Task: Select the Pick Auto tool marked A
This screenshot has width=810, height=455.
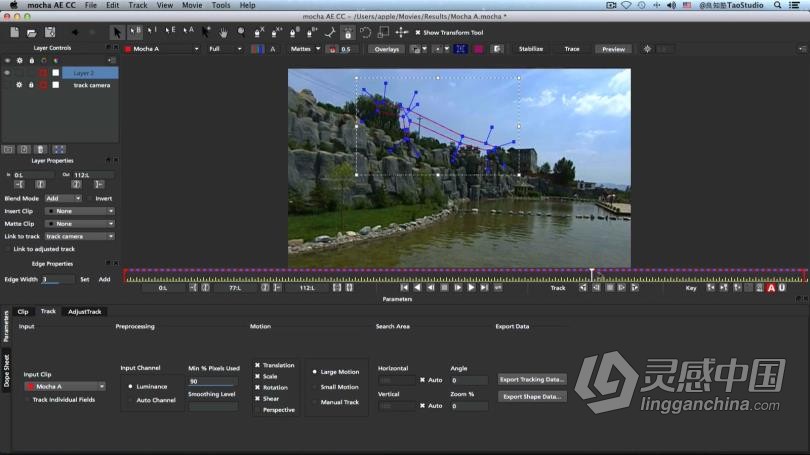Action: [189, 32]
